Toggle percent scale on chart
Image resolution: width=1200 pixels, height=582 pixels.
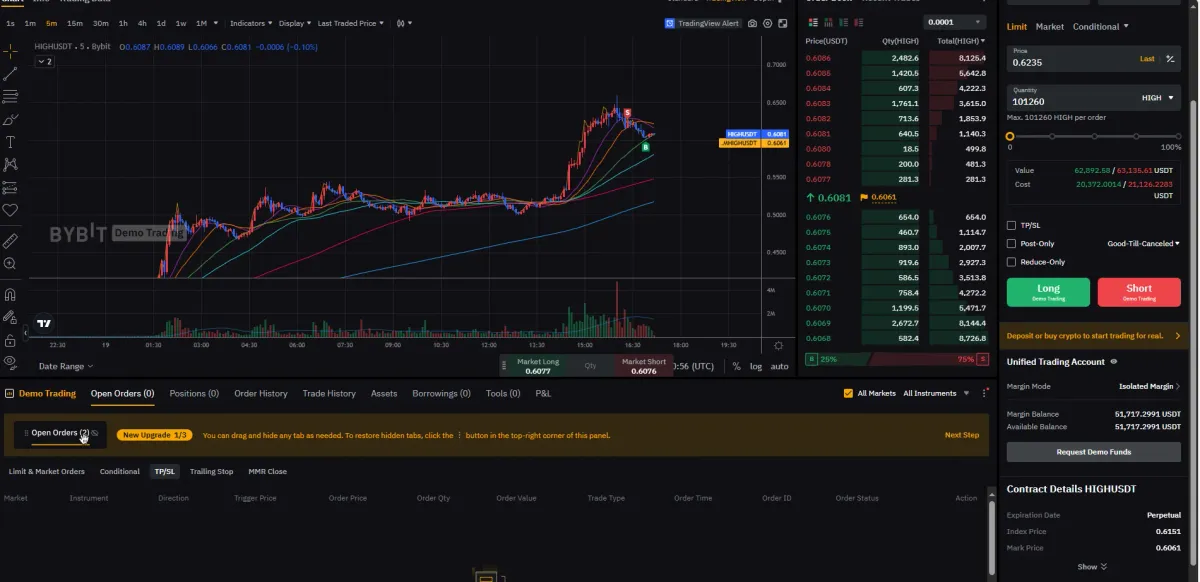[x=737, y=366]
